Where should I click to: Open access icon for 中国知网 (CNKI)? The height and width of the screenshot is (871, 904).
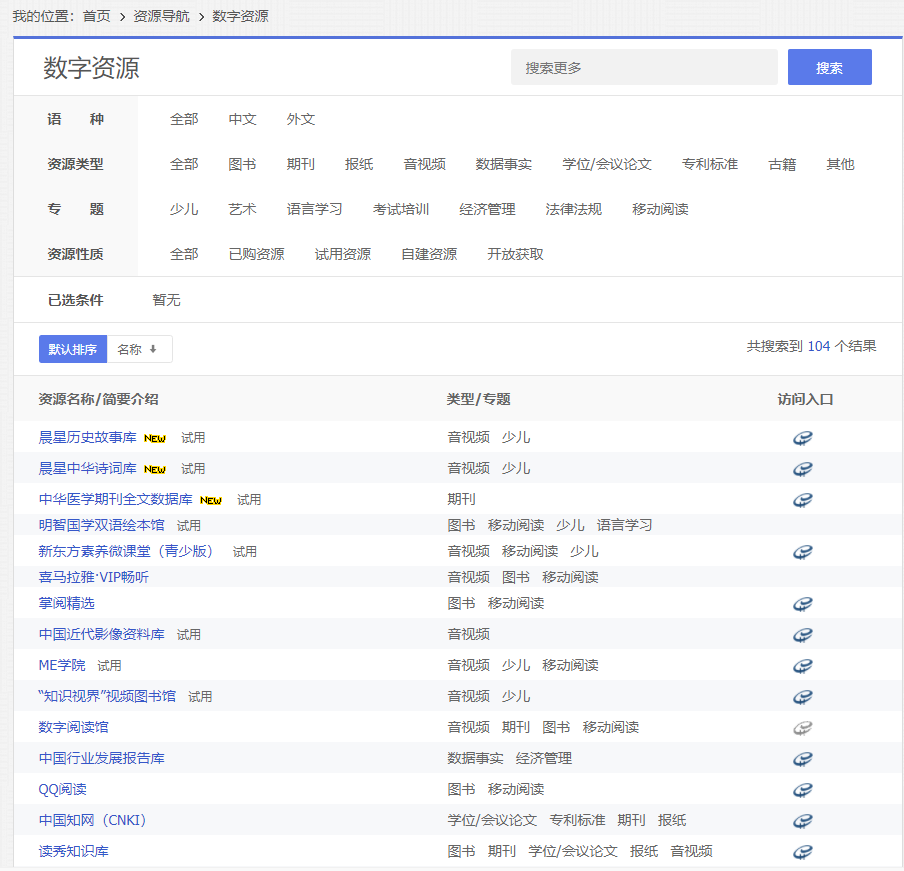click(802, 821)
